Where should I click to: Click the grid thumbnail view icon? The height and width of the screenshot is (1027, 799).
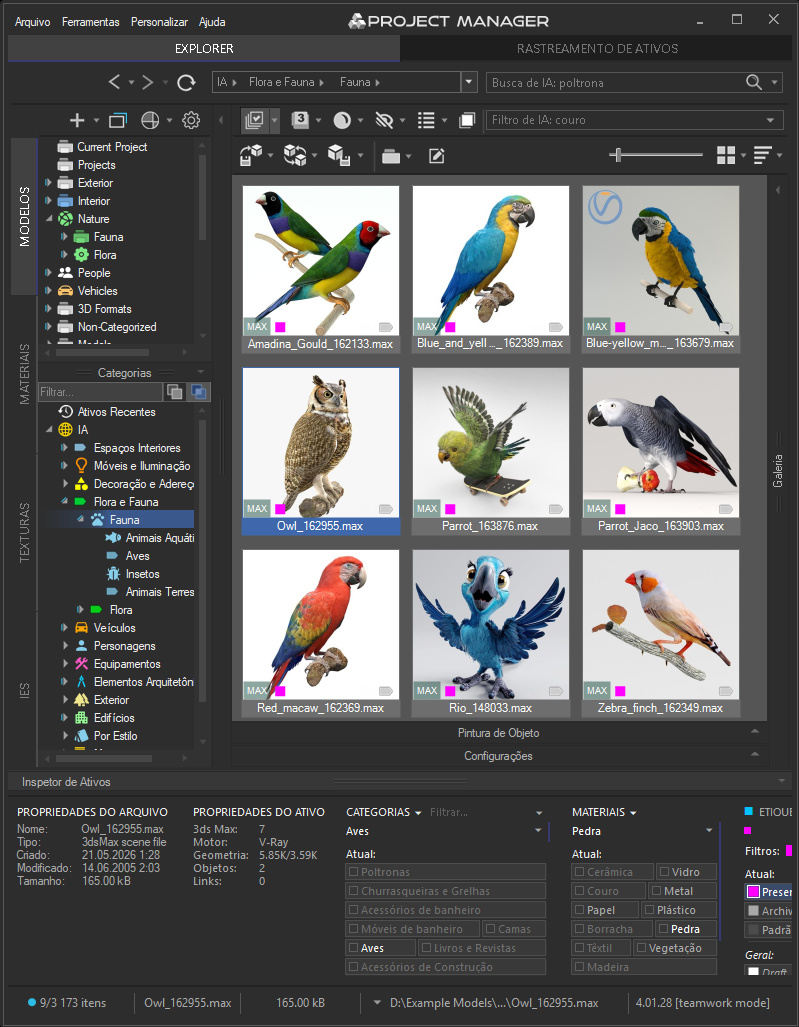tap(726, 155)
